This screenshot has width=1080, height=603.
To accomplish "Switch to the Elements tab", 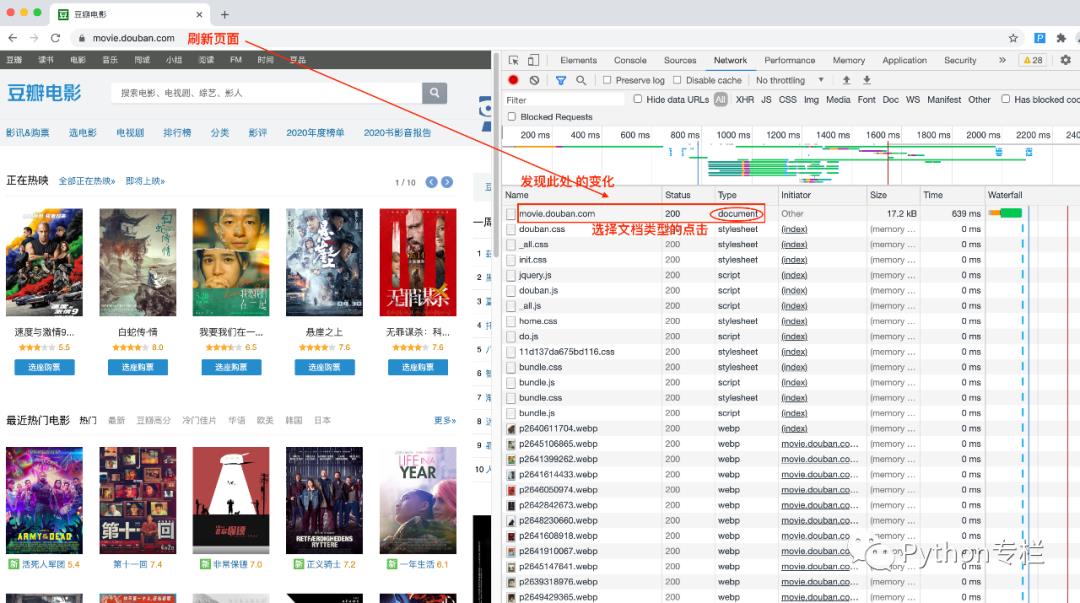I will (579, 60).
